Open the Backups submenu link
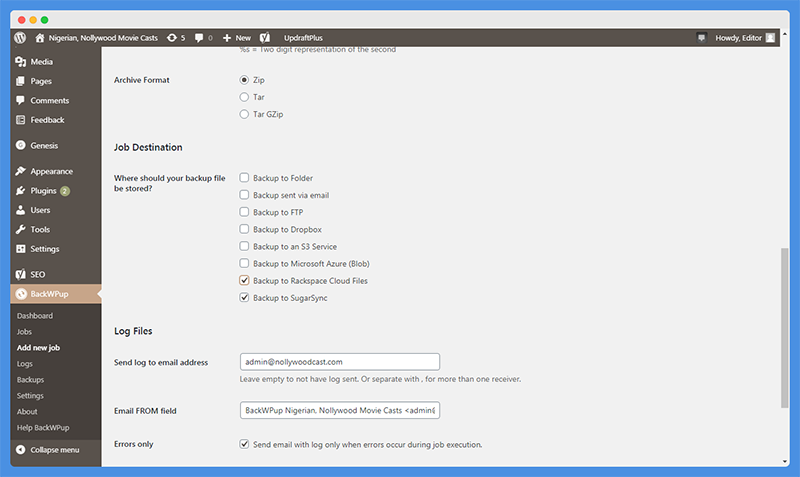Screen dimensions: 800x477 click(x=30, y=380)
